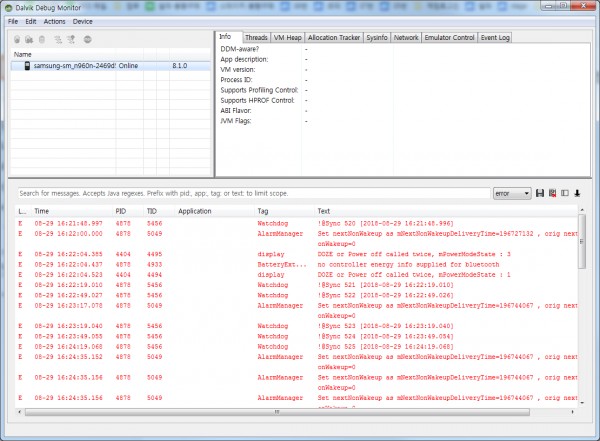
Task: Open the Edit menu
Action: point(31,21)
